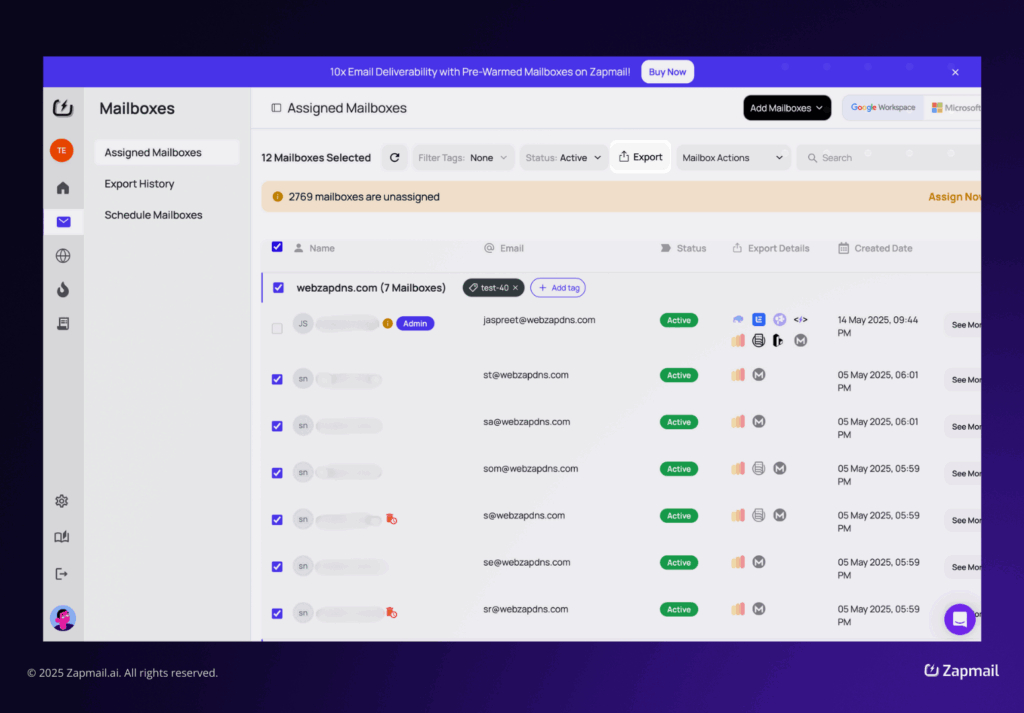This screenshot has width=1024, height=713.
Task: Open the code integration icon on jaspreet's row
Action: (x=800, y=319)
